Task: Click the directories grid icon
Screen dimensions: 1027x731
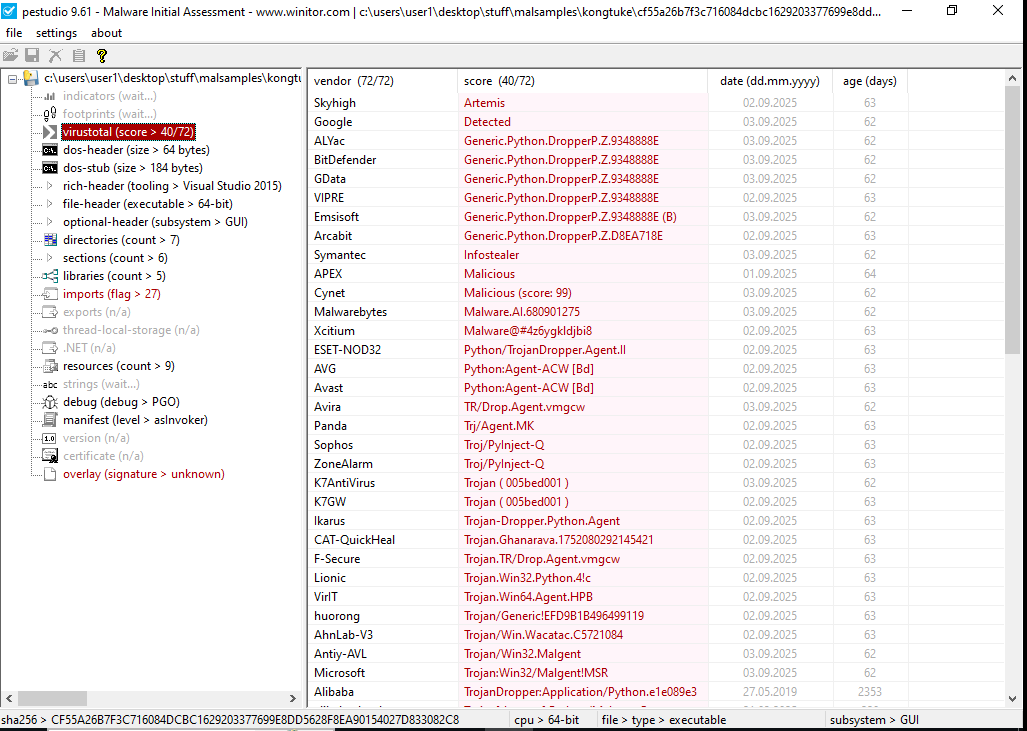Action: pos(50,240)
